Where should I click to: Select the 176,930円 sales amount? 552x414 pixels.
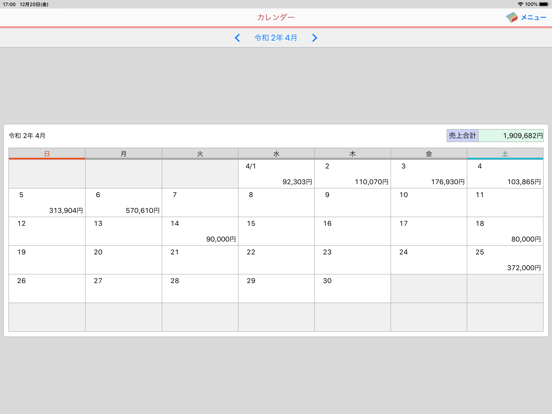(x=448, y=182)
